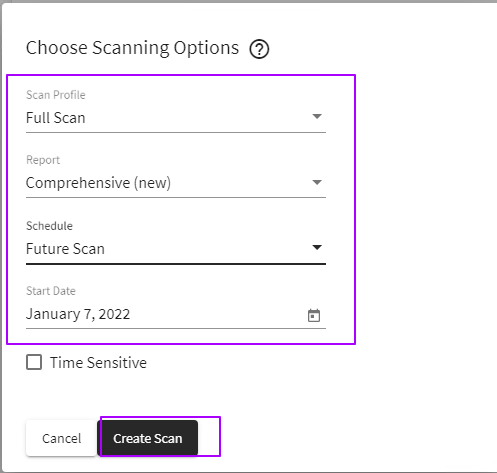This screenshot has height=473, width=497.
Task: Click the Schedule field label
Action: [49, 226]
